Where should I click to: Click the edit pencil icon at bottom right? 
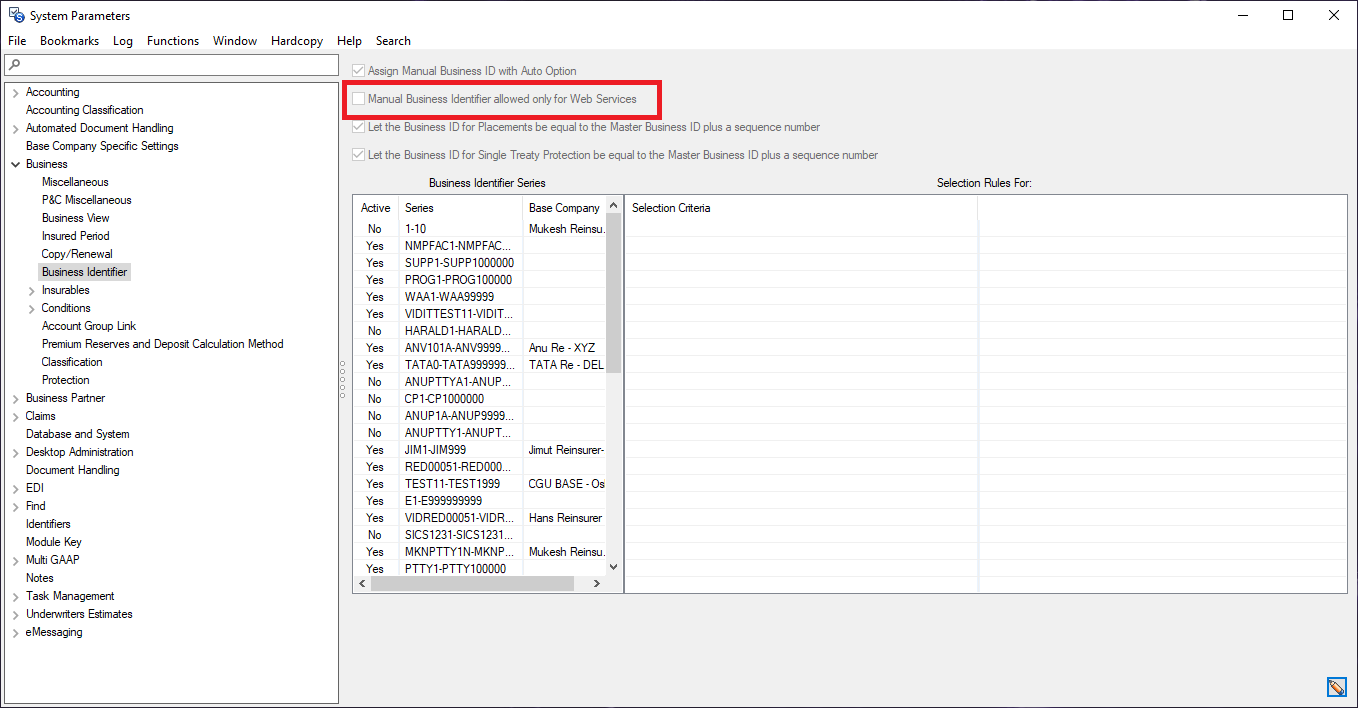point(1336,687)
